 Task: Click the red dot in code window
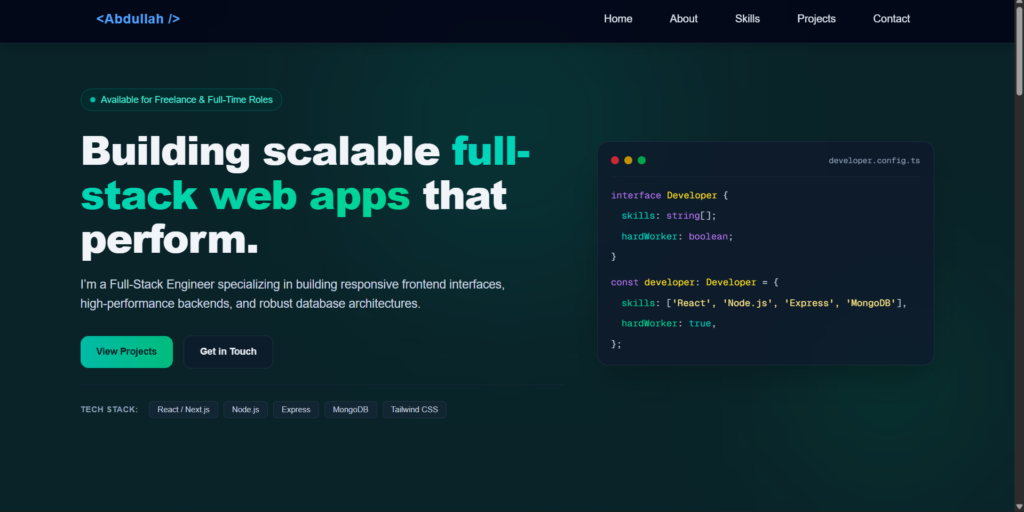coord(615,160)
